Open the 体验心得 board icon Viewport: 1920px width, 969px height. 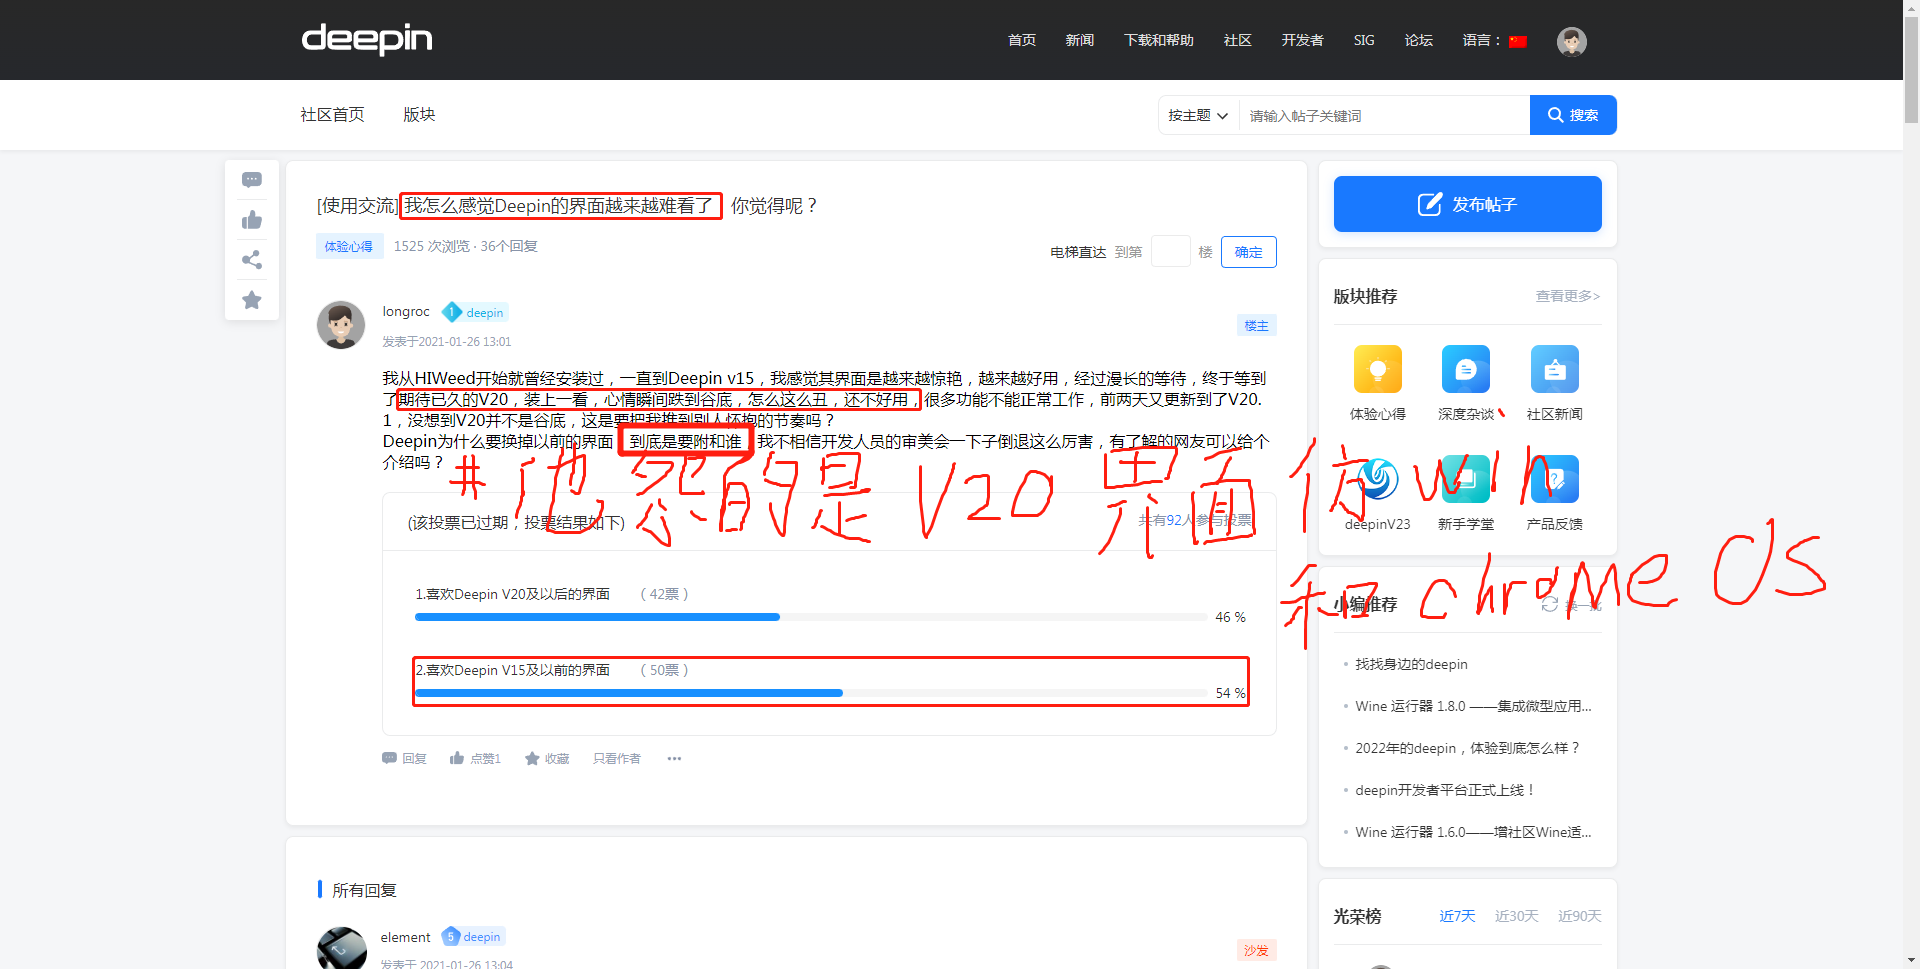[x=1378, y=369]
